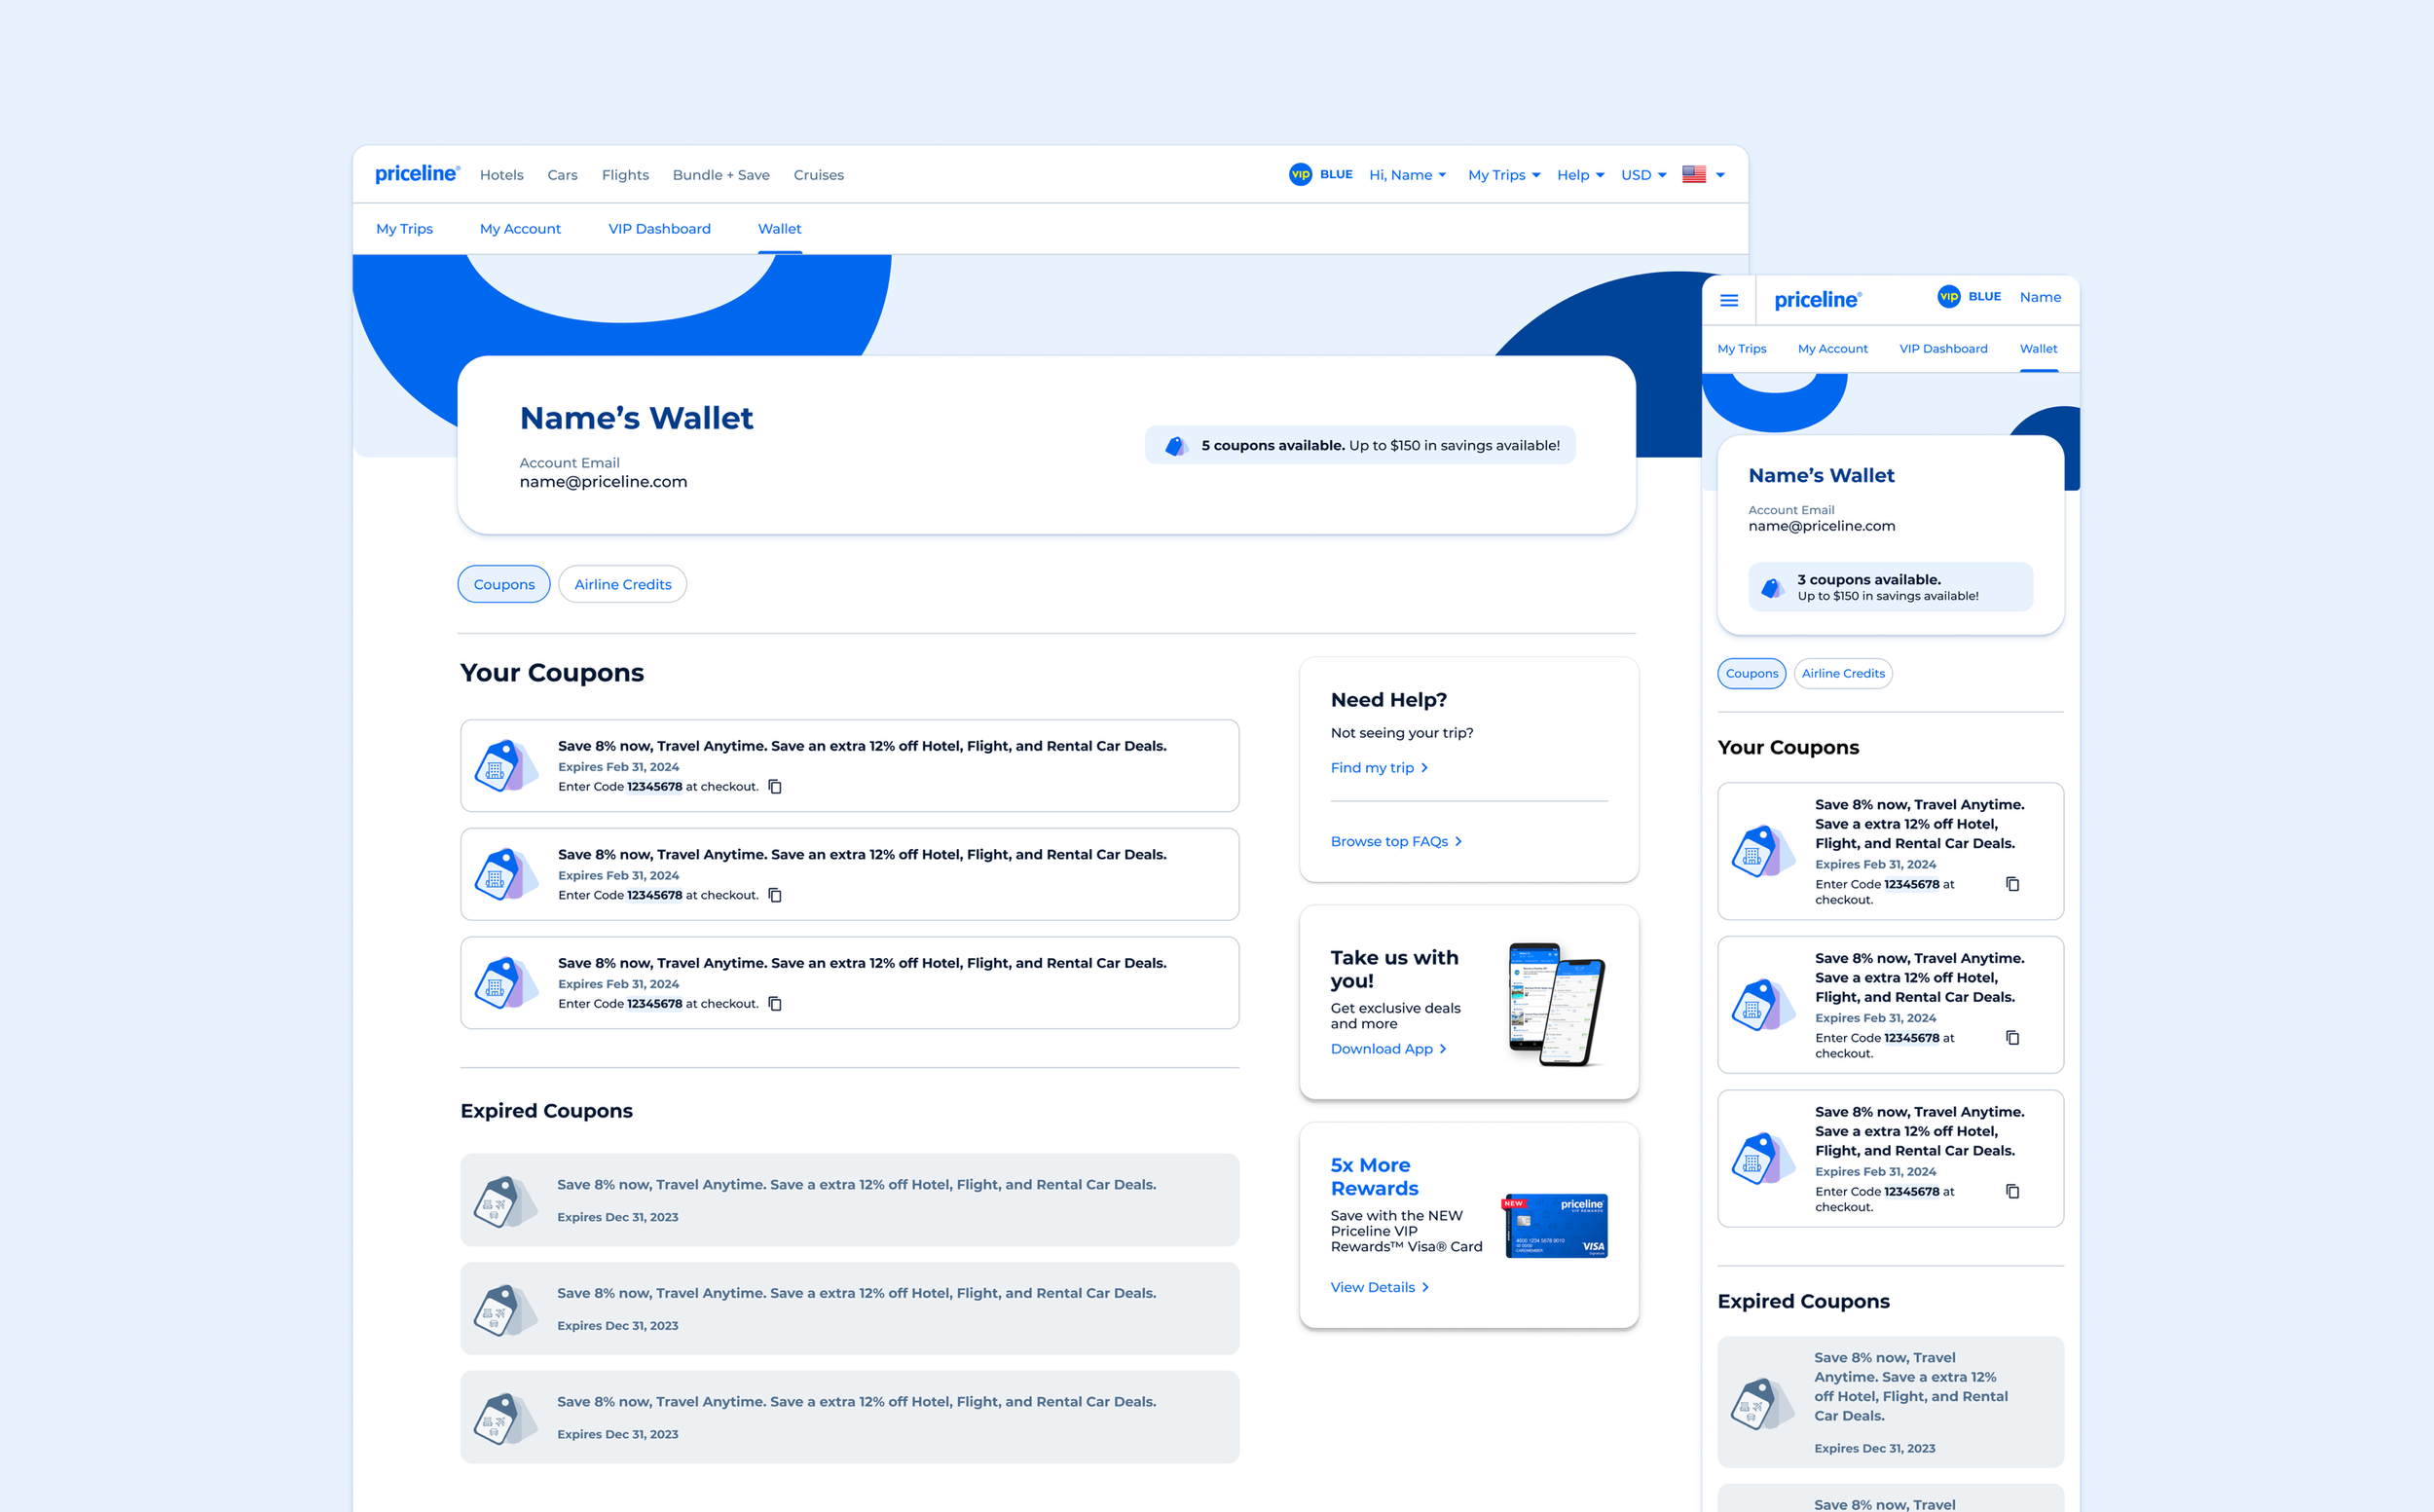The width and height of the screenshot is (2434, 1512).
Task: Click the phones app image thumbnail
Action: (1556, 1003)
